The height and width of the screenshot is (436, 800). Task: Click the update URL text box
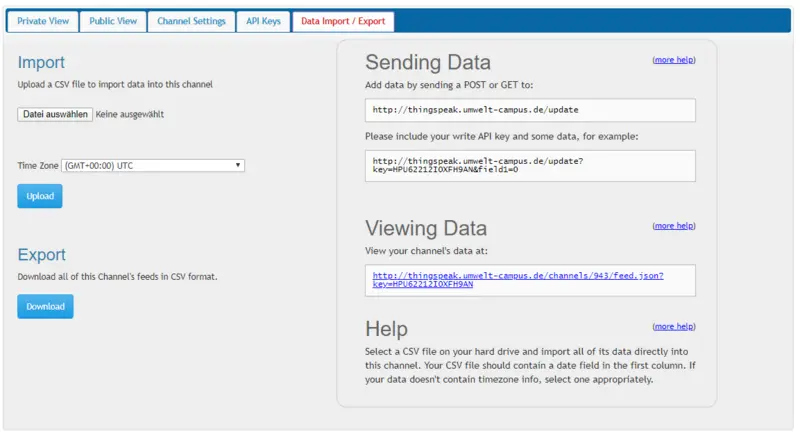(x=530, y=110)
